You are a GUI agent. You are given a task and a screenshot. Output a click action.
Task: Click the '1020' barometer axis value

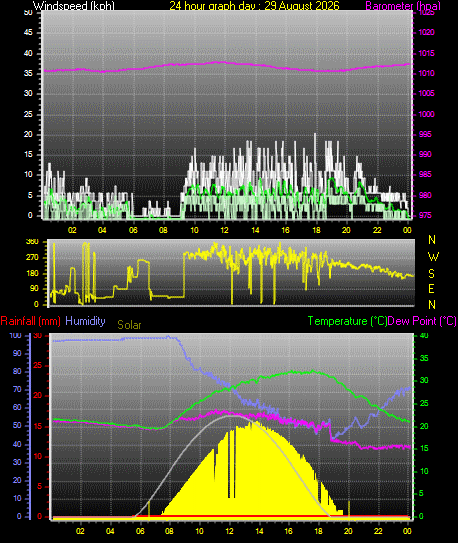426,32
